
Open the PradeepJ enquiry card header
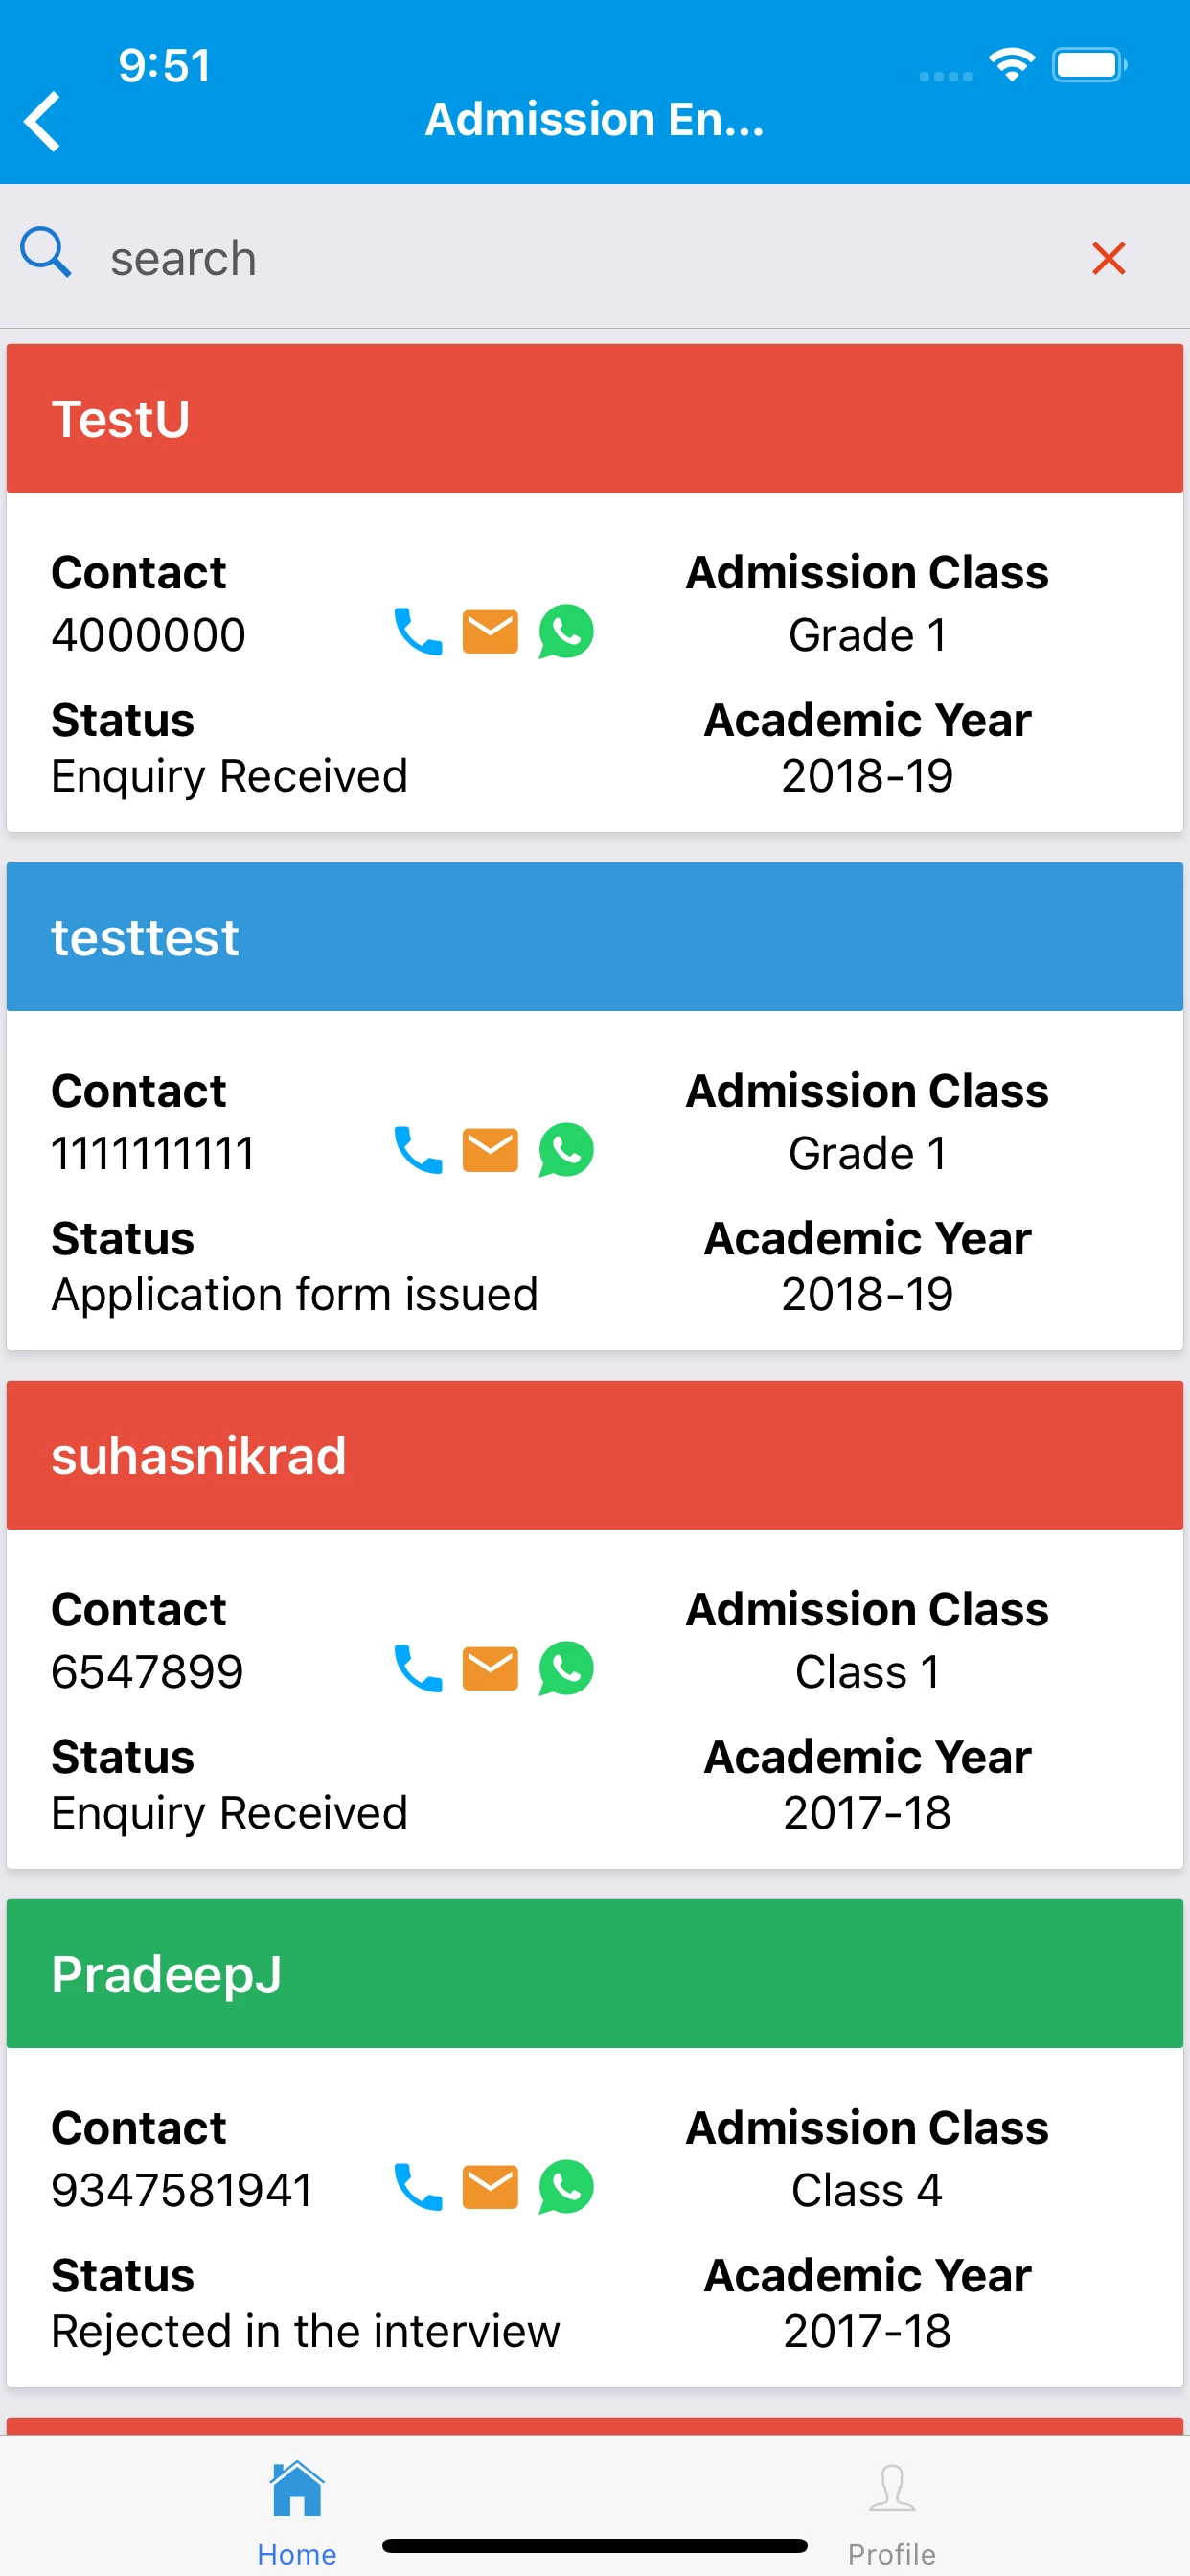click(x=595, y=1973)
